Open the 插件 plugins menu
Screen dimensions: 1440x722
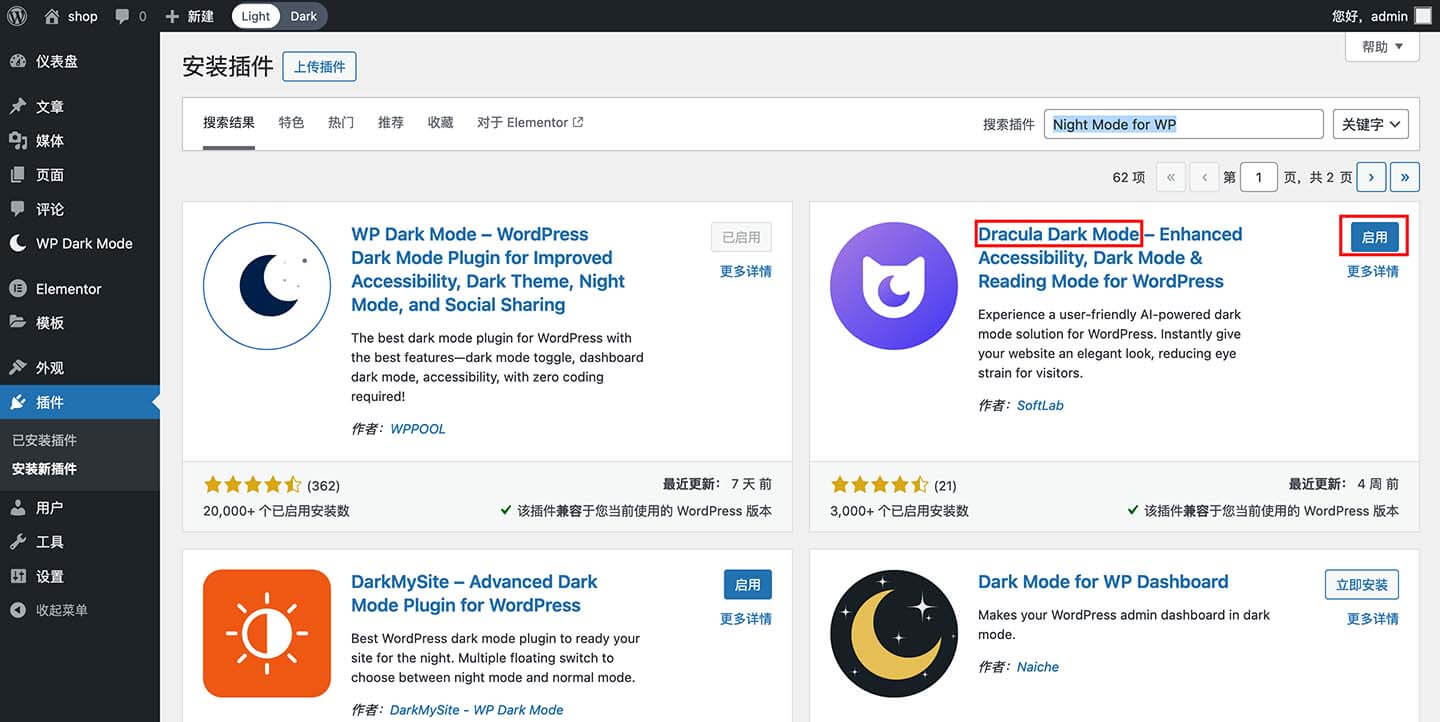[x=80, y=402]
